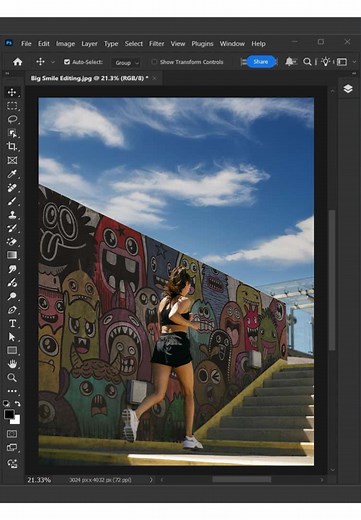Open the View menu
Viewport: 361px width, 520px height.
tap(178, 44)
